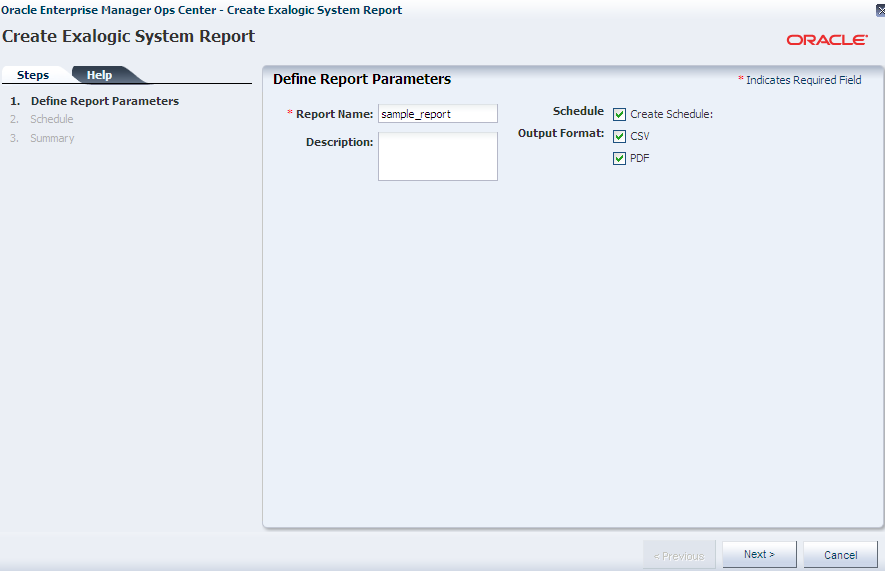
Task: Uncheck the PDF output format
Action: point(619,159)
